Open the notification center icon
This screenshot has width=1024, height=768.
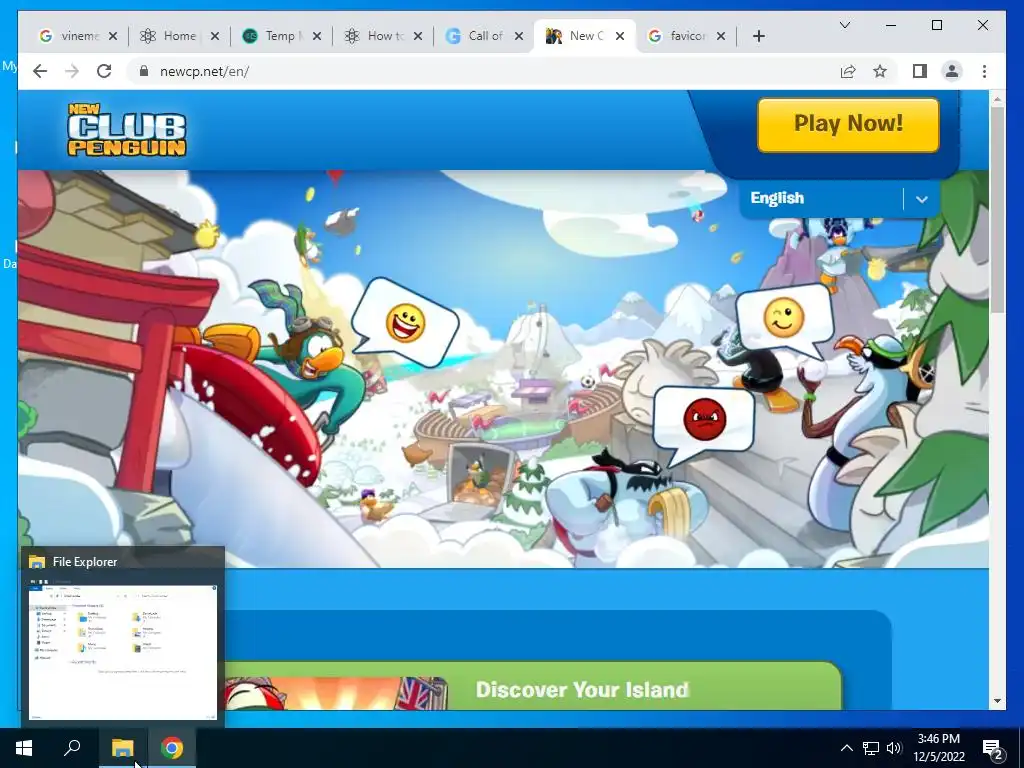[993, 748]
